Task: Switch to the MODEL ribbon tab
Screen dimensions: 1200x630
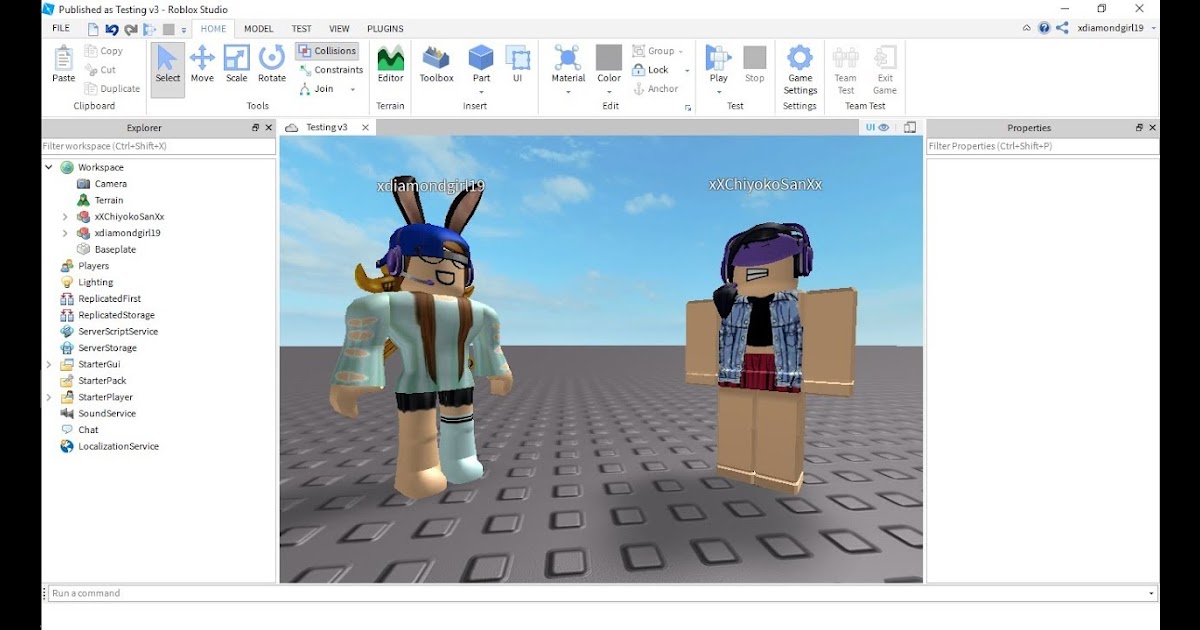Action: click(x=258, y=29)
